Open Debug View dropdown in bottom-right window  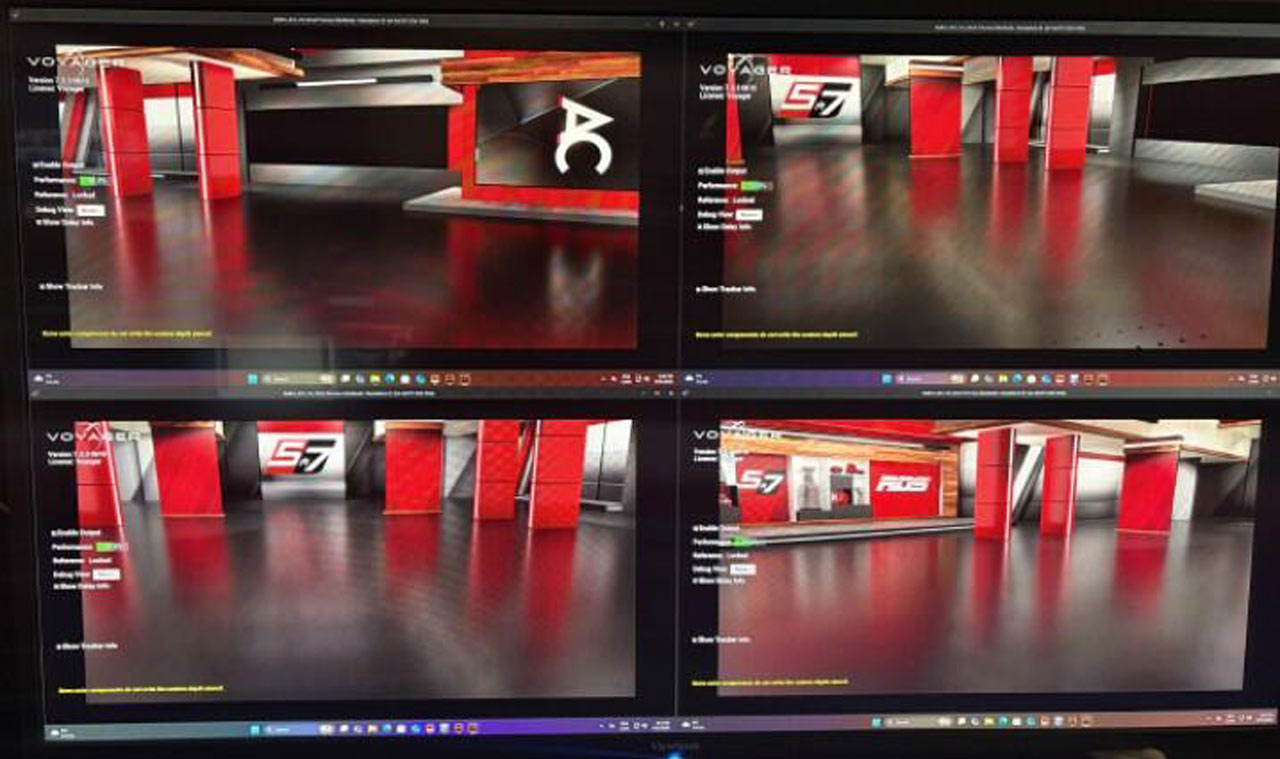coord(743,570)
